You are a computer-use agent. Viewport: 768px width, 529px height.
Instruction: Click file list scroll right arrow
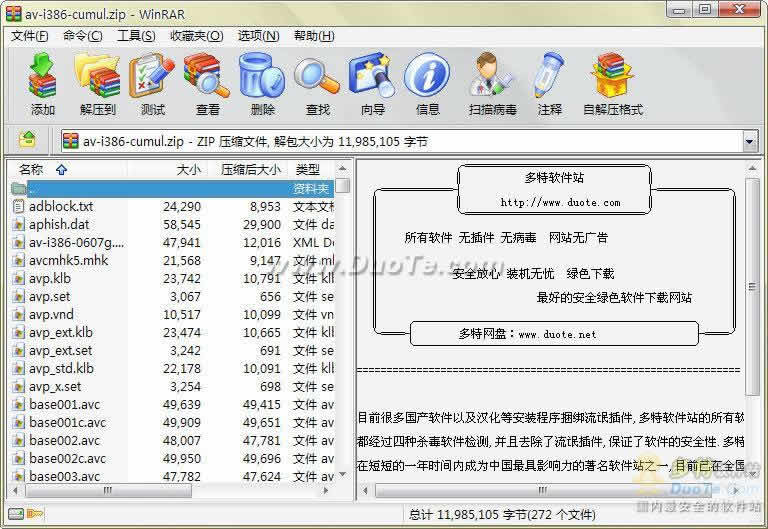326,490
